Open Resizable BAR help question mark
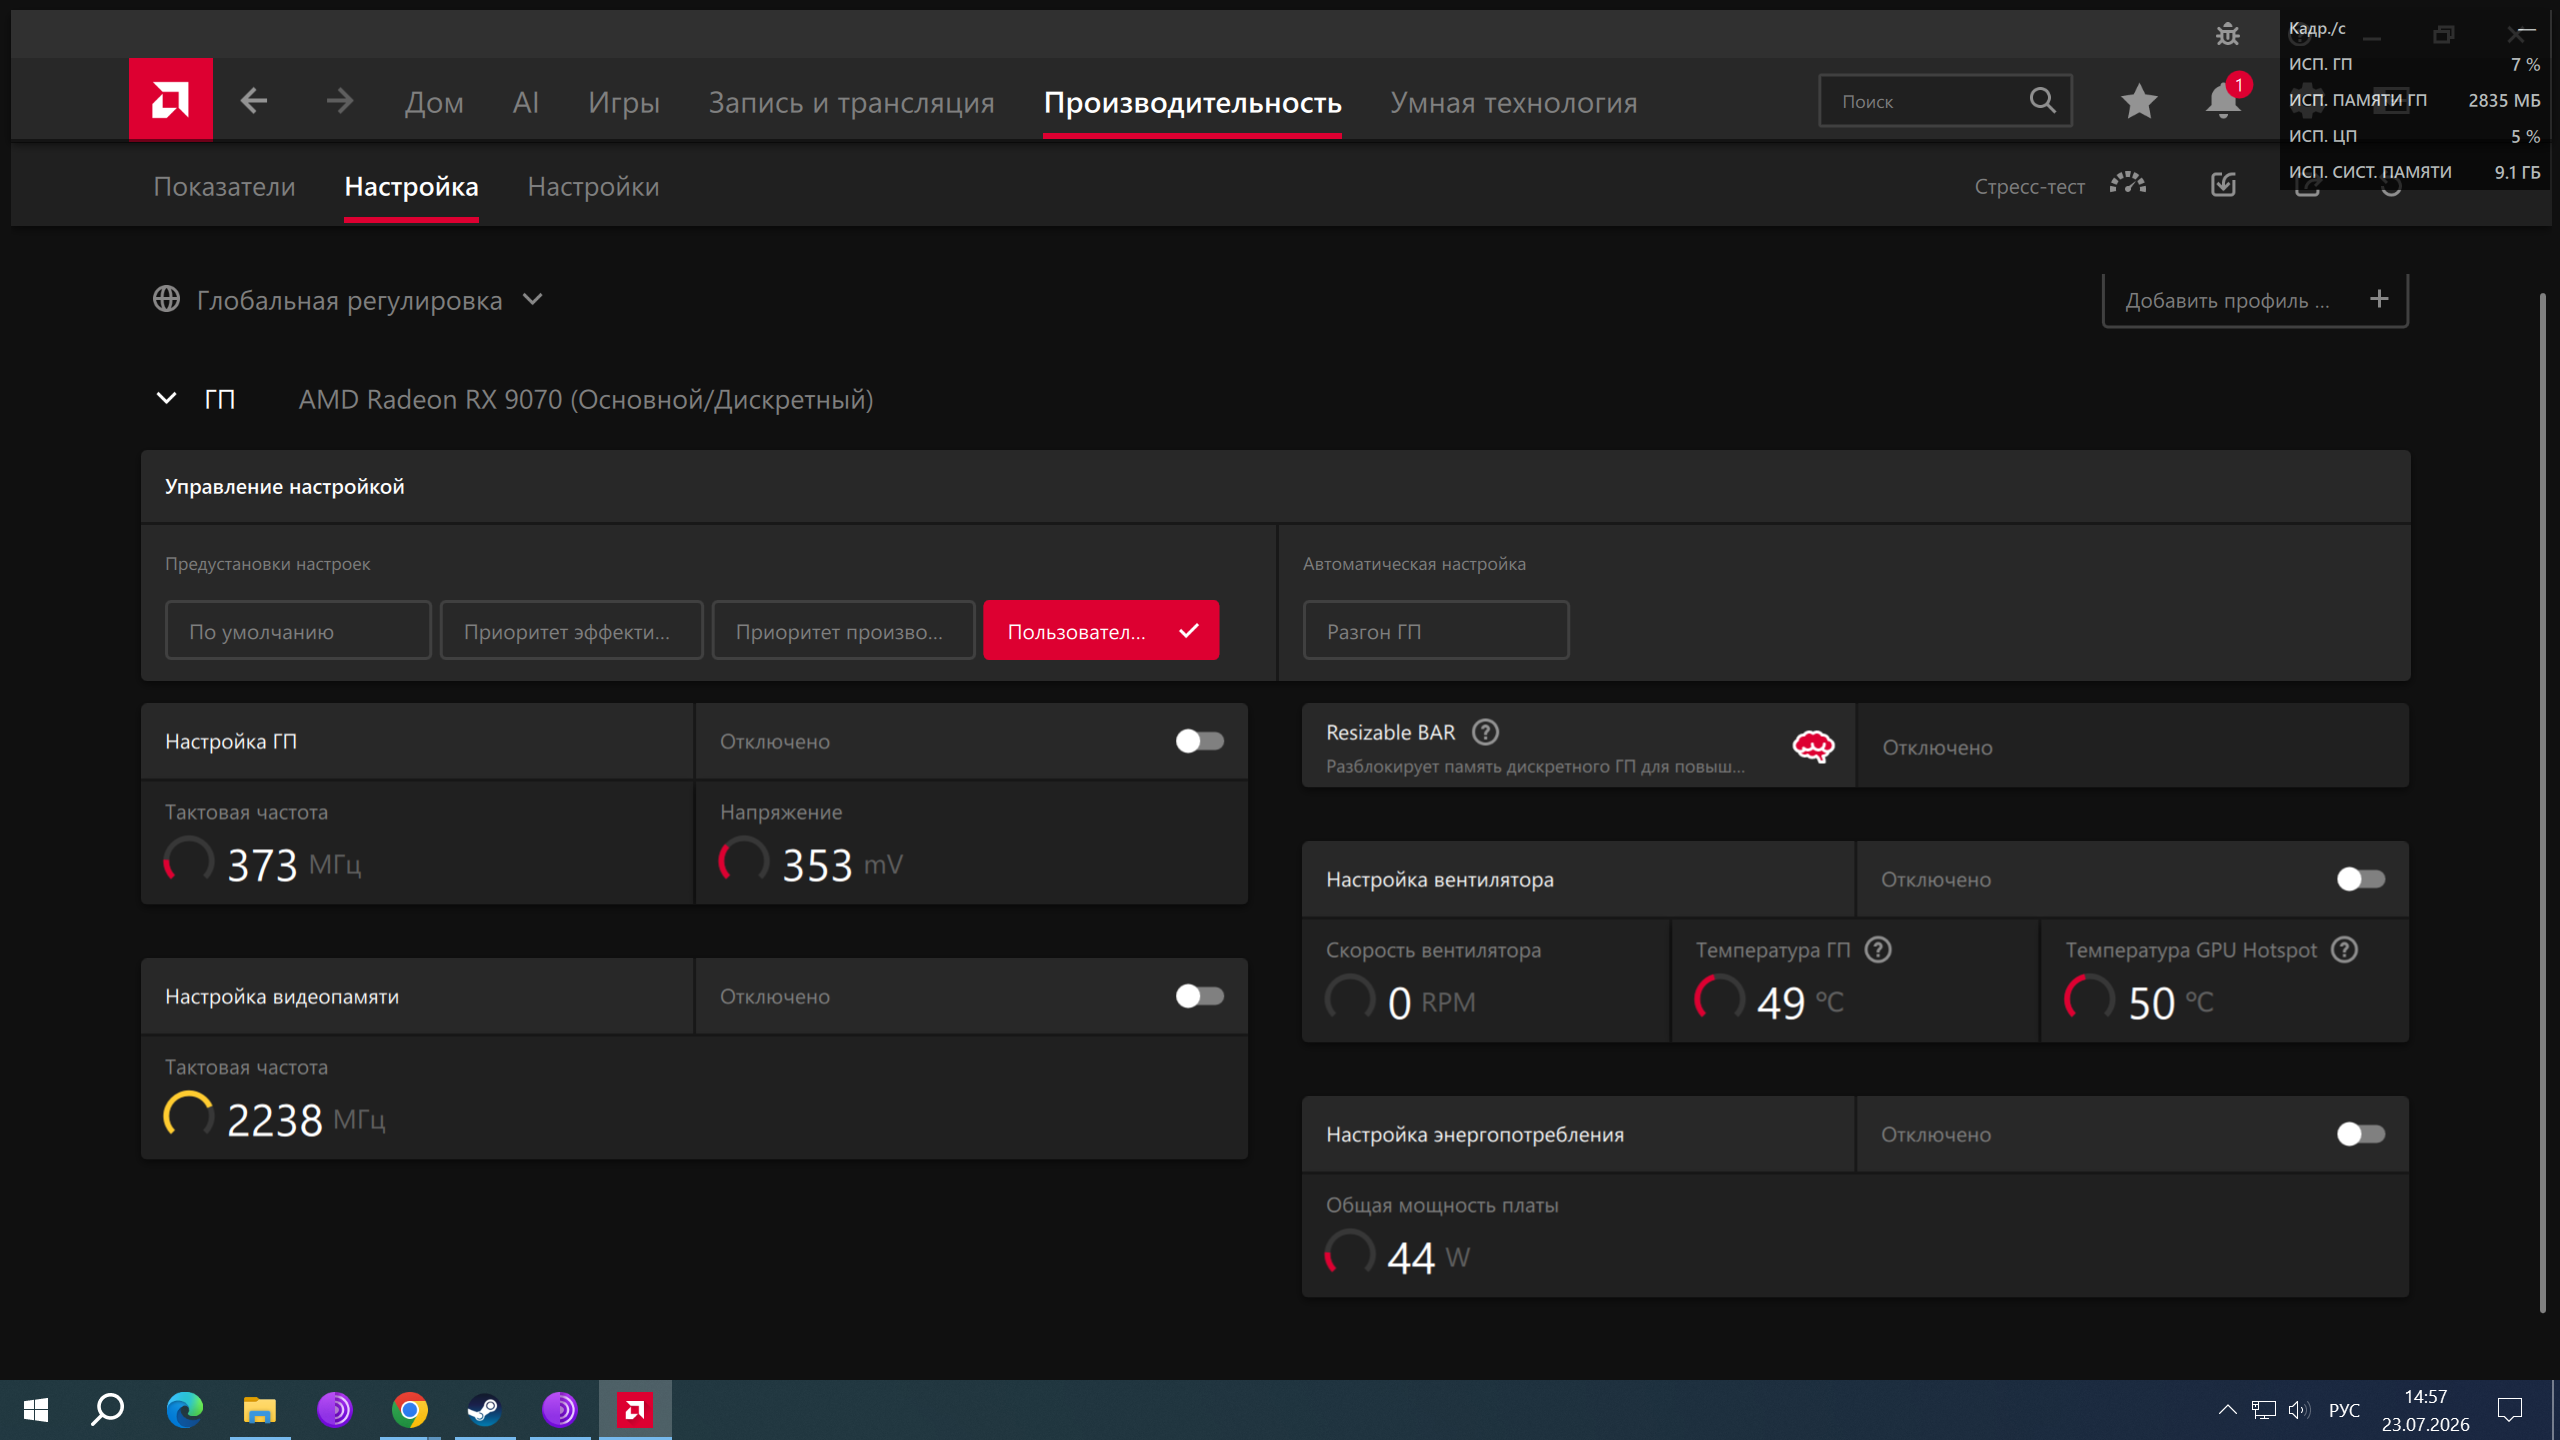 coord(1486,733)
